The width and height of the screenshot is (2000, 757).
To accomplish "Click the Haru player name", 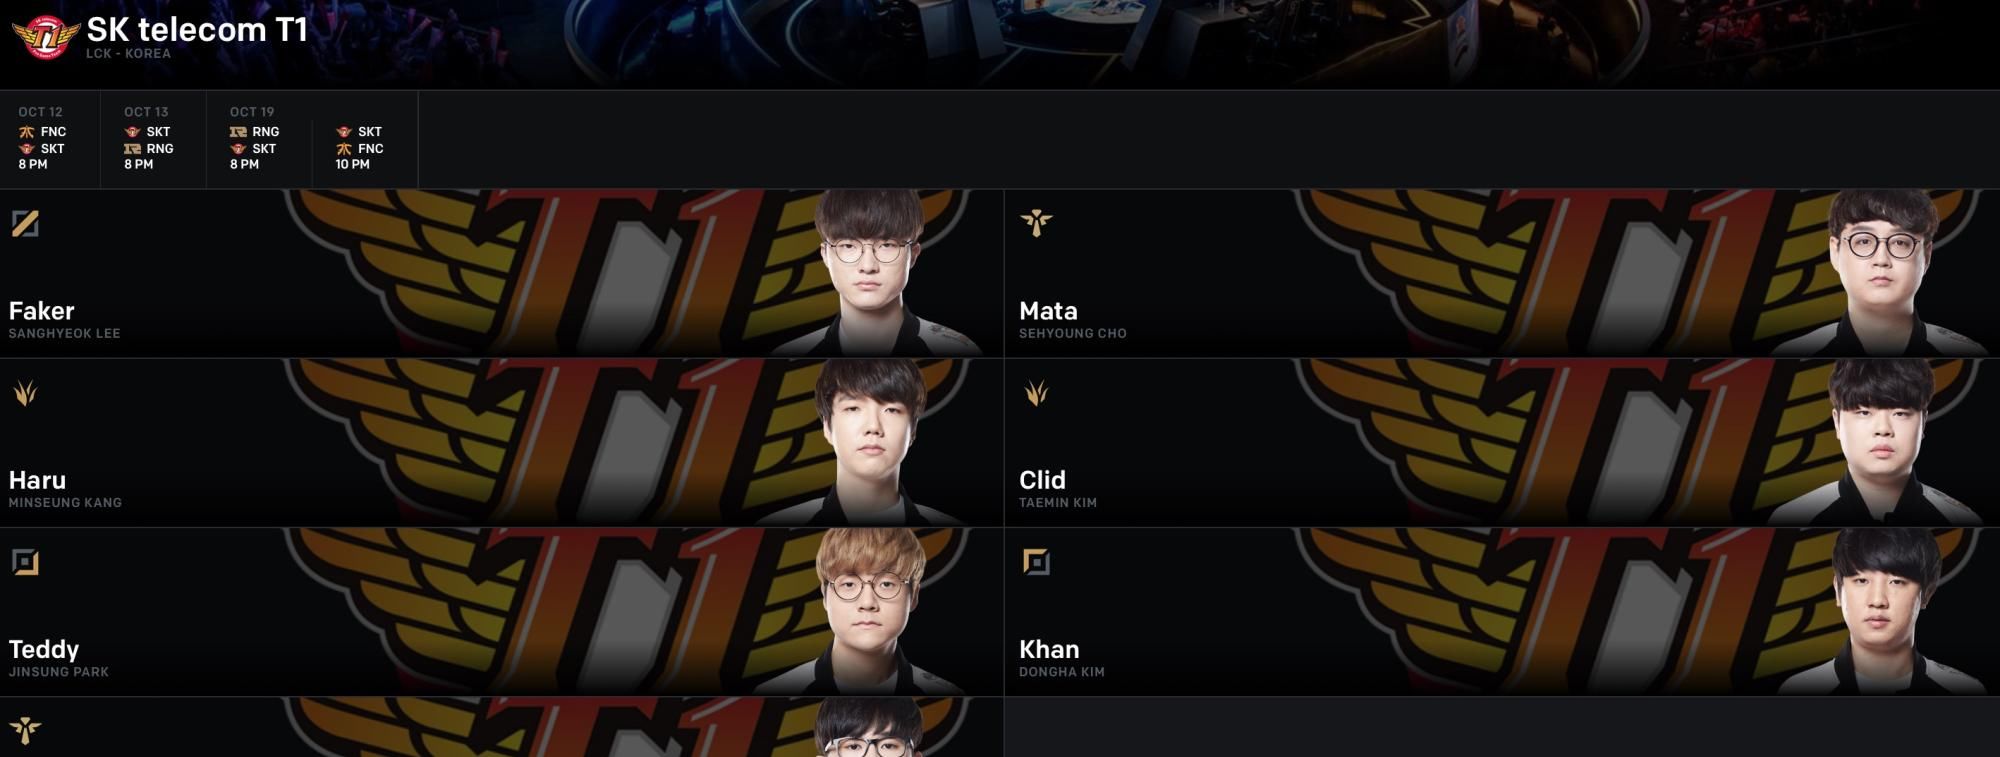I will click(37, 480).
